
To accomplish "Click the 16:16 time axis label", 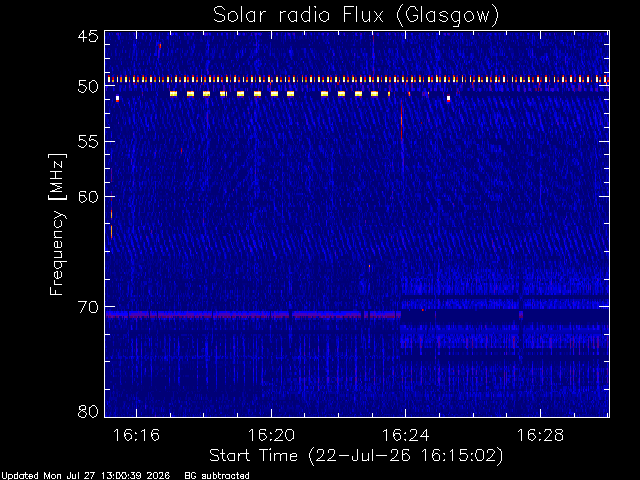I will 136,435.
